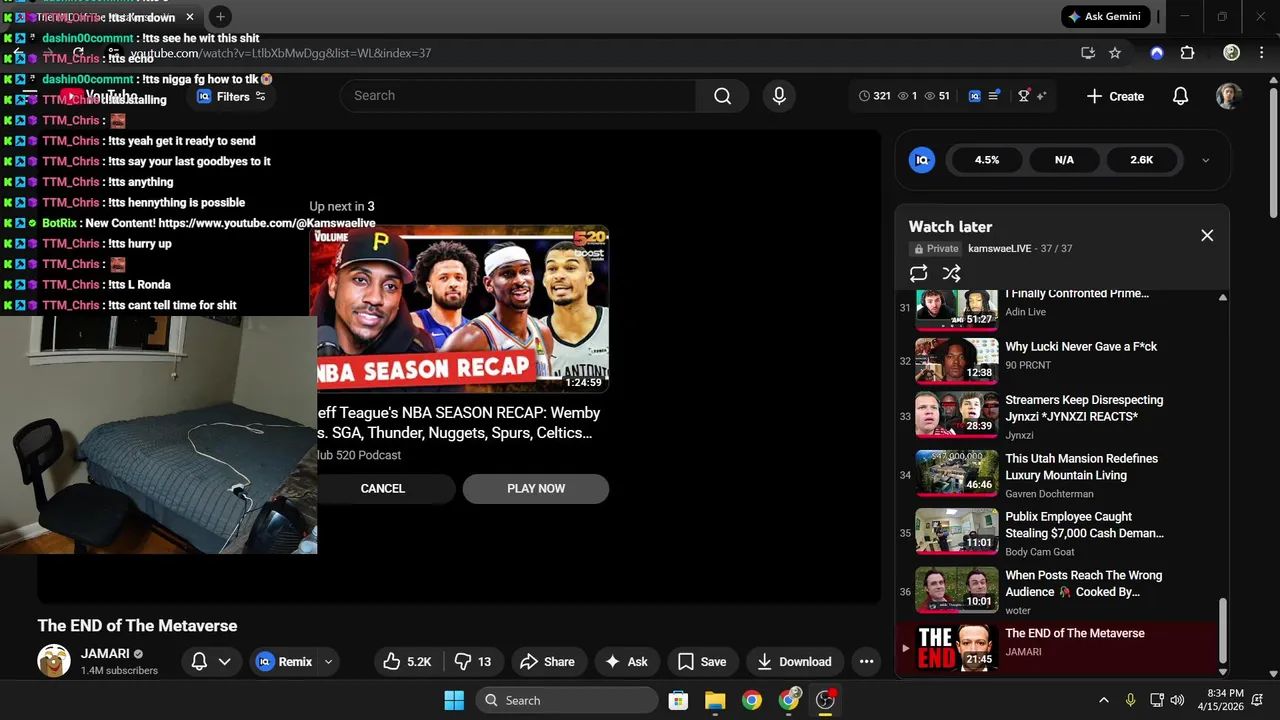Bookmark this page with the star icon
Viewport: 1280px width, 720px height.
click(1115, 53)
